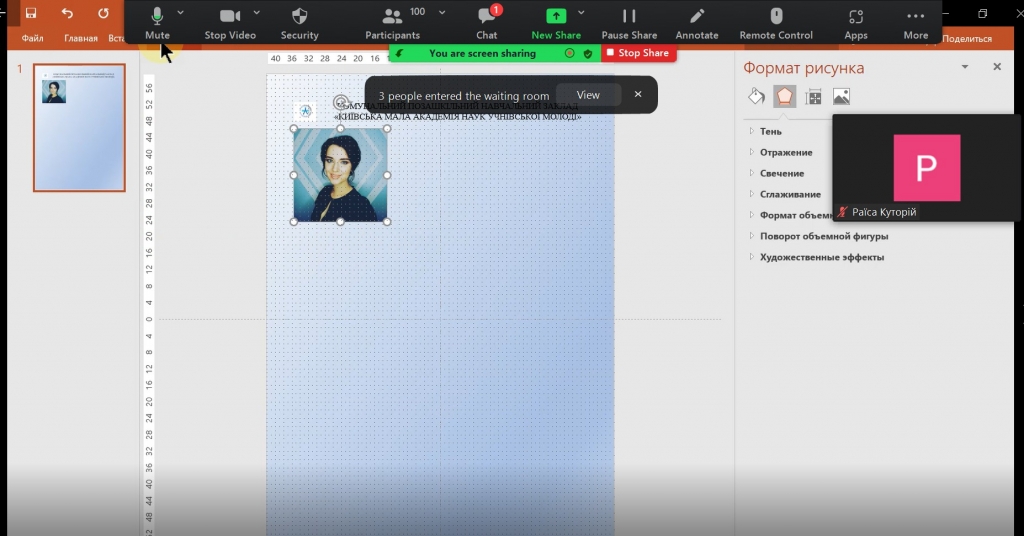Dismiss the waiting room notification

point(638,95)
